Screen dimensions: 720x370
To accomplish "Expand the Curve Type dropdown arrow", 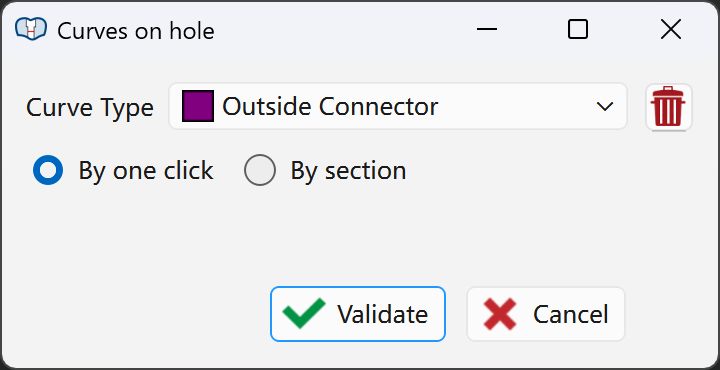I will coord(605,107).
